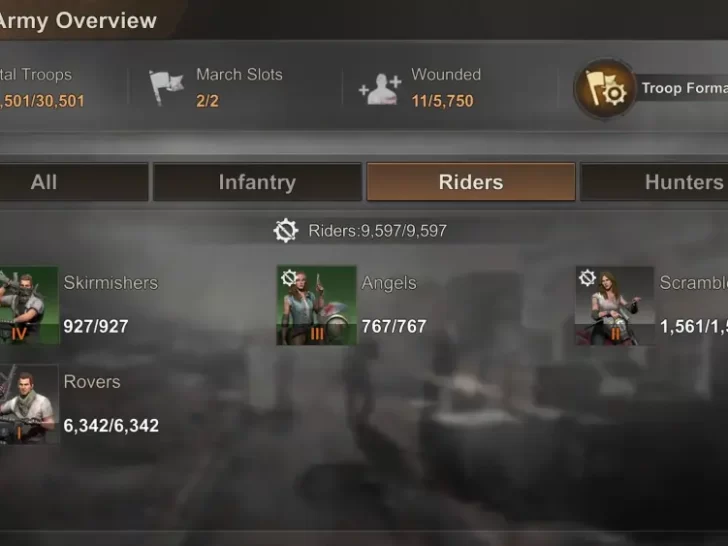The width and height of the screenshot is (728, 546).
Task: Click the gear badge on Angels portrait
Action: pos(289,278)
